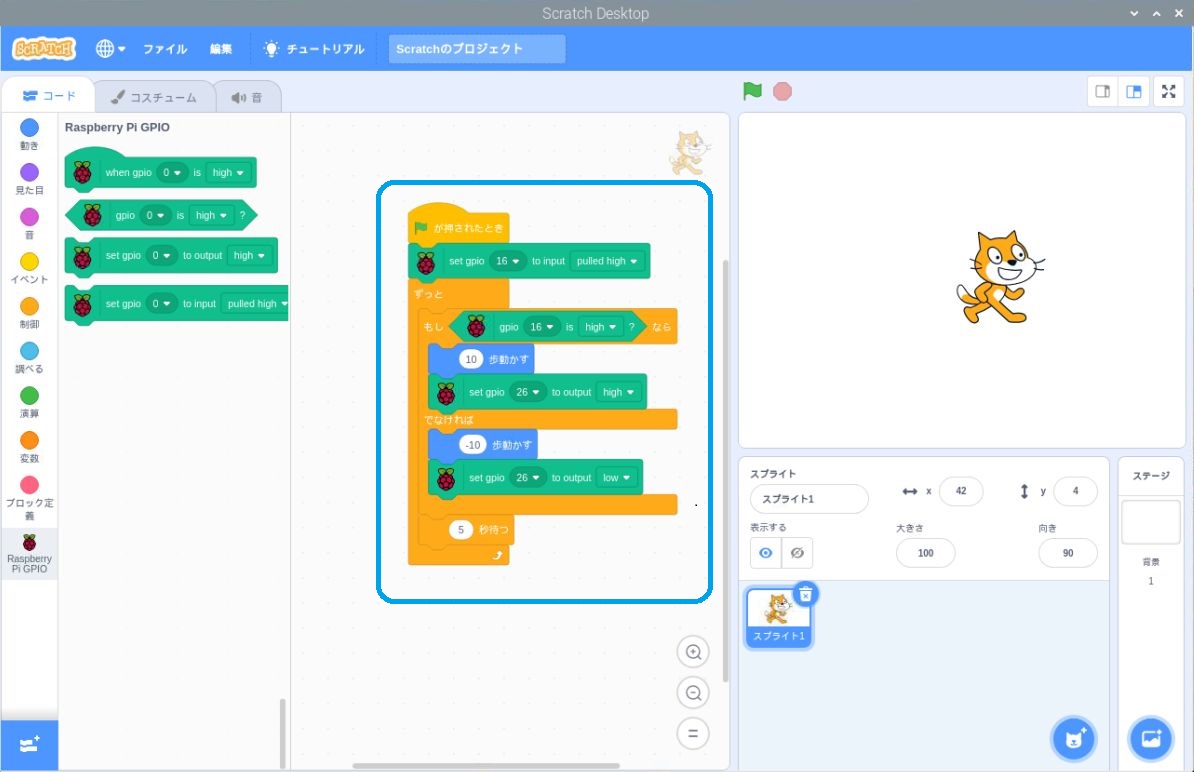Click the workspace vertical scrollbar
Image resolution: width=1194 pixels, height=772 pixels.
point(725,471)
